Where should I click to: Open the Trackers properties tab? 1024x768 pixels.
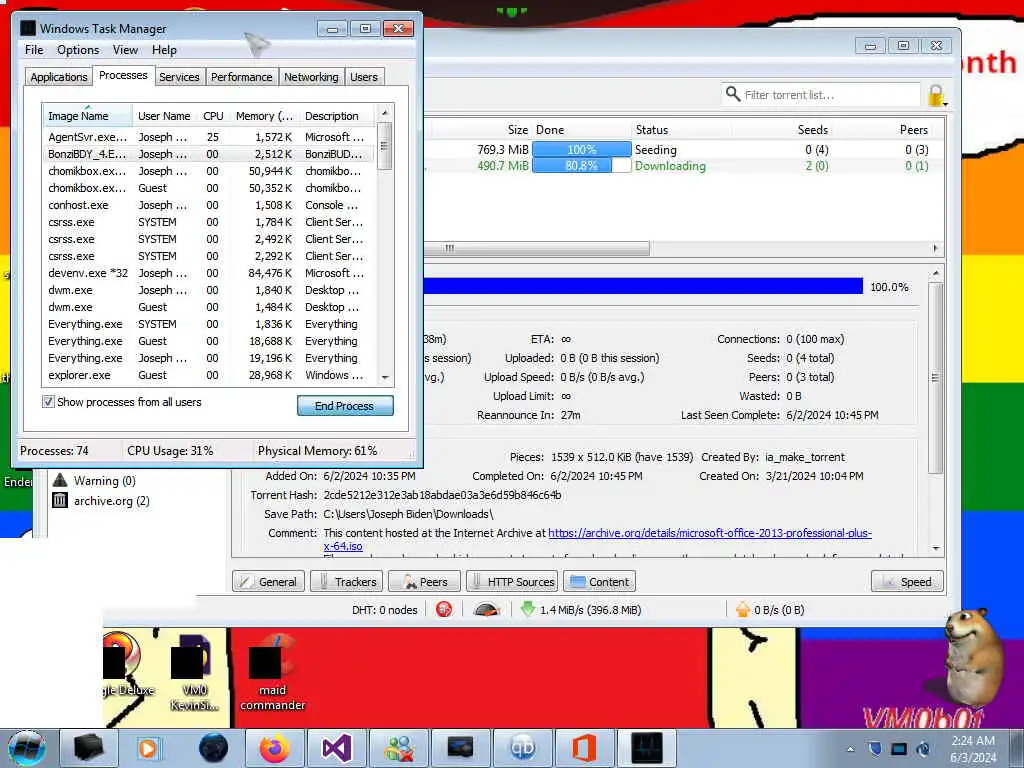coord(346,581)
